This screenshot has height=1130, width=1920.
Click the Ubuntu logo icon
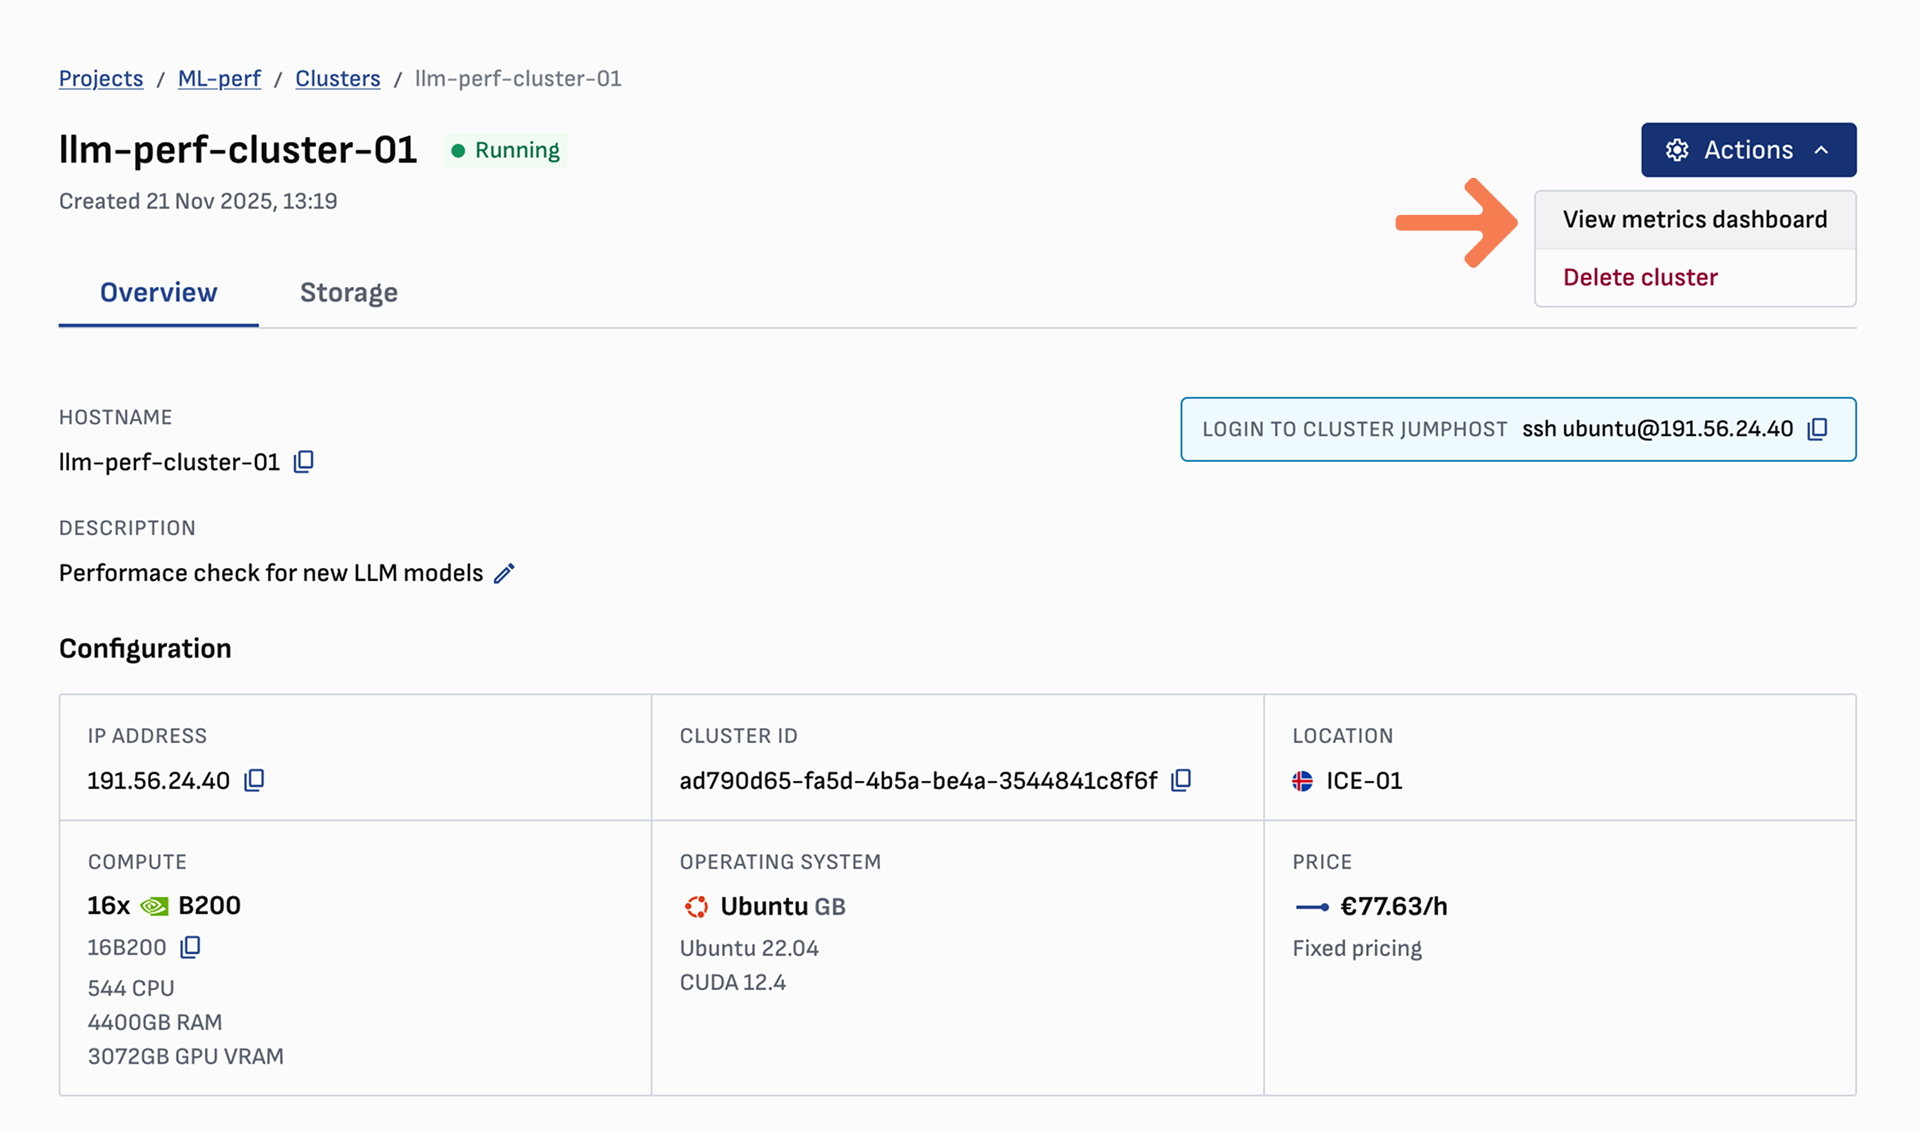click(x=696, y=907)
